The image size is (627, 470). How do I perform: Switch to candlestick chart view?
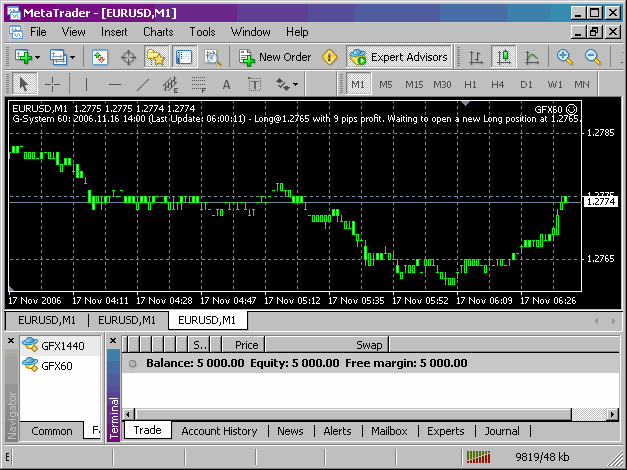(503, 57)
